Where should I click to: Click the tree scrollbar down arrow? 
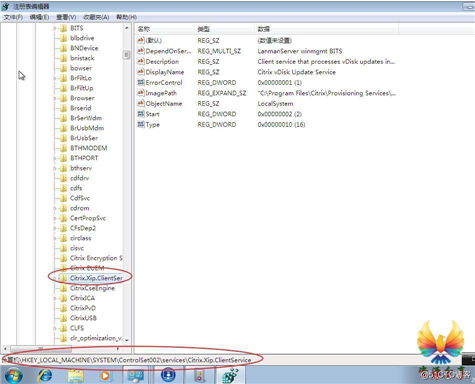coord(127,340)
